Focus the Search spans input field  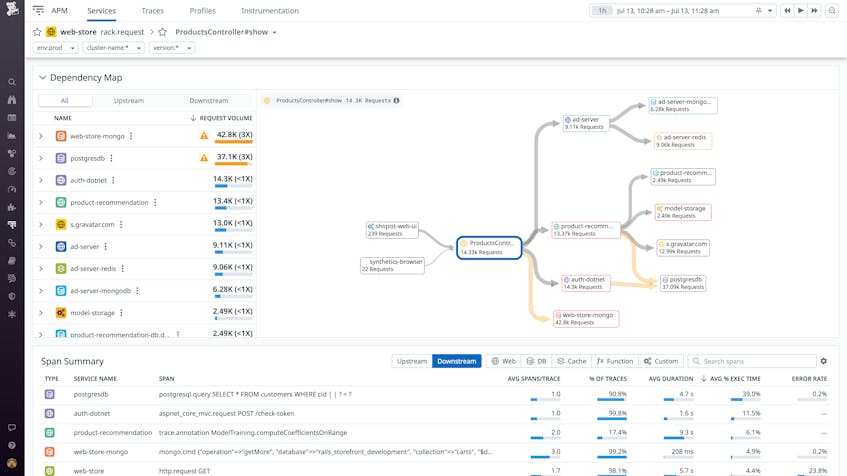pyautogui.click(x=751, y=361)
